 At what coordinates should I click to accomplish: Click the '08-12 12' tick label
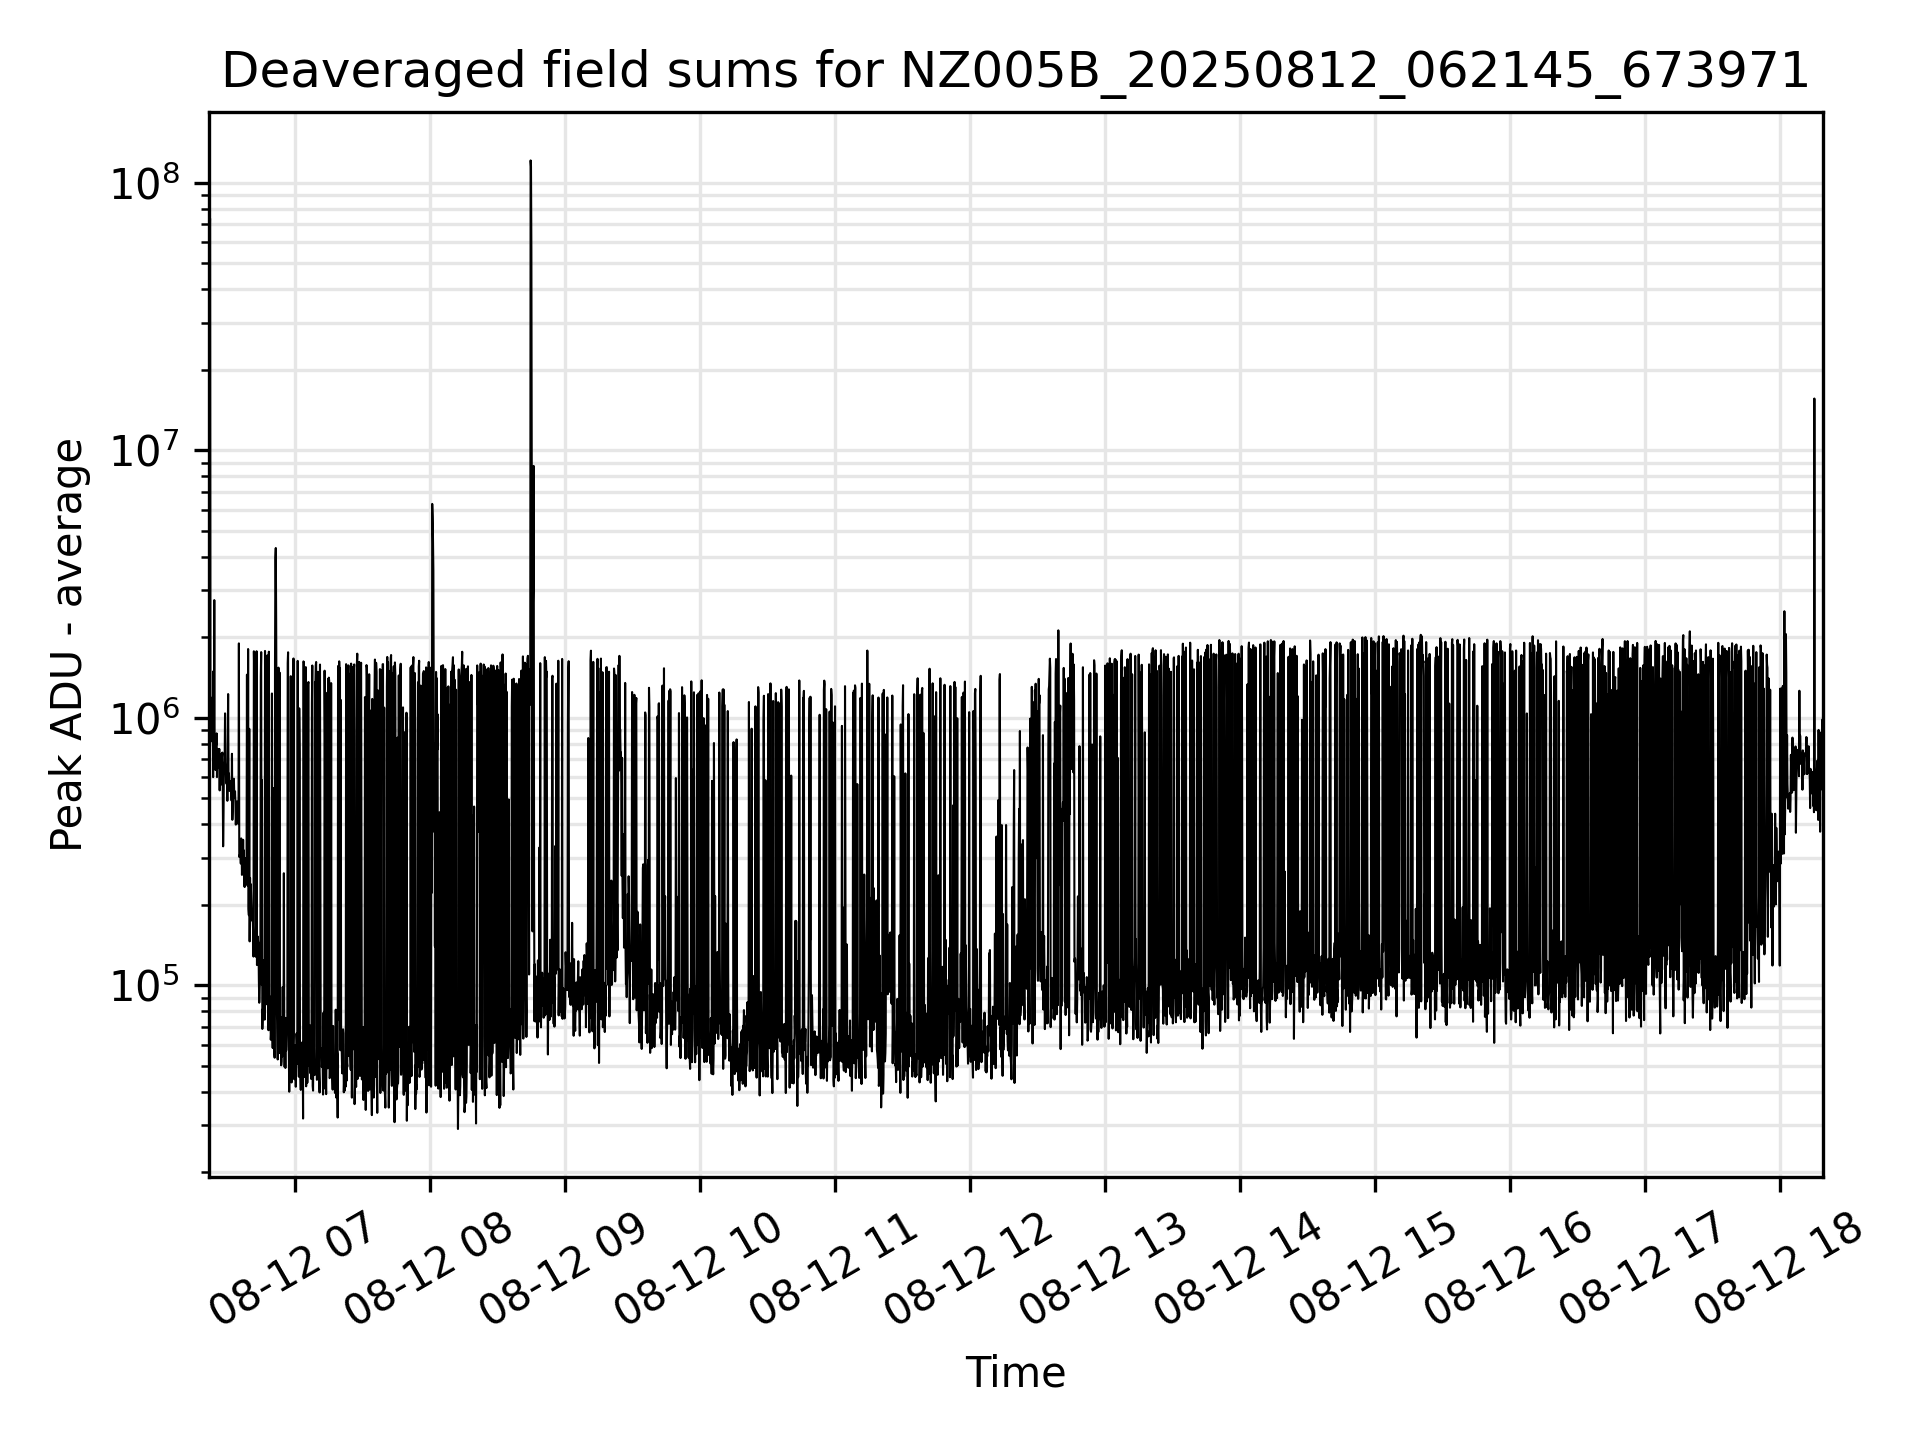coord(967,1267)
